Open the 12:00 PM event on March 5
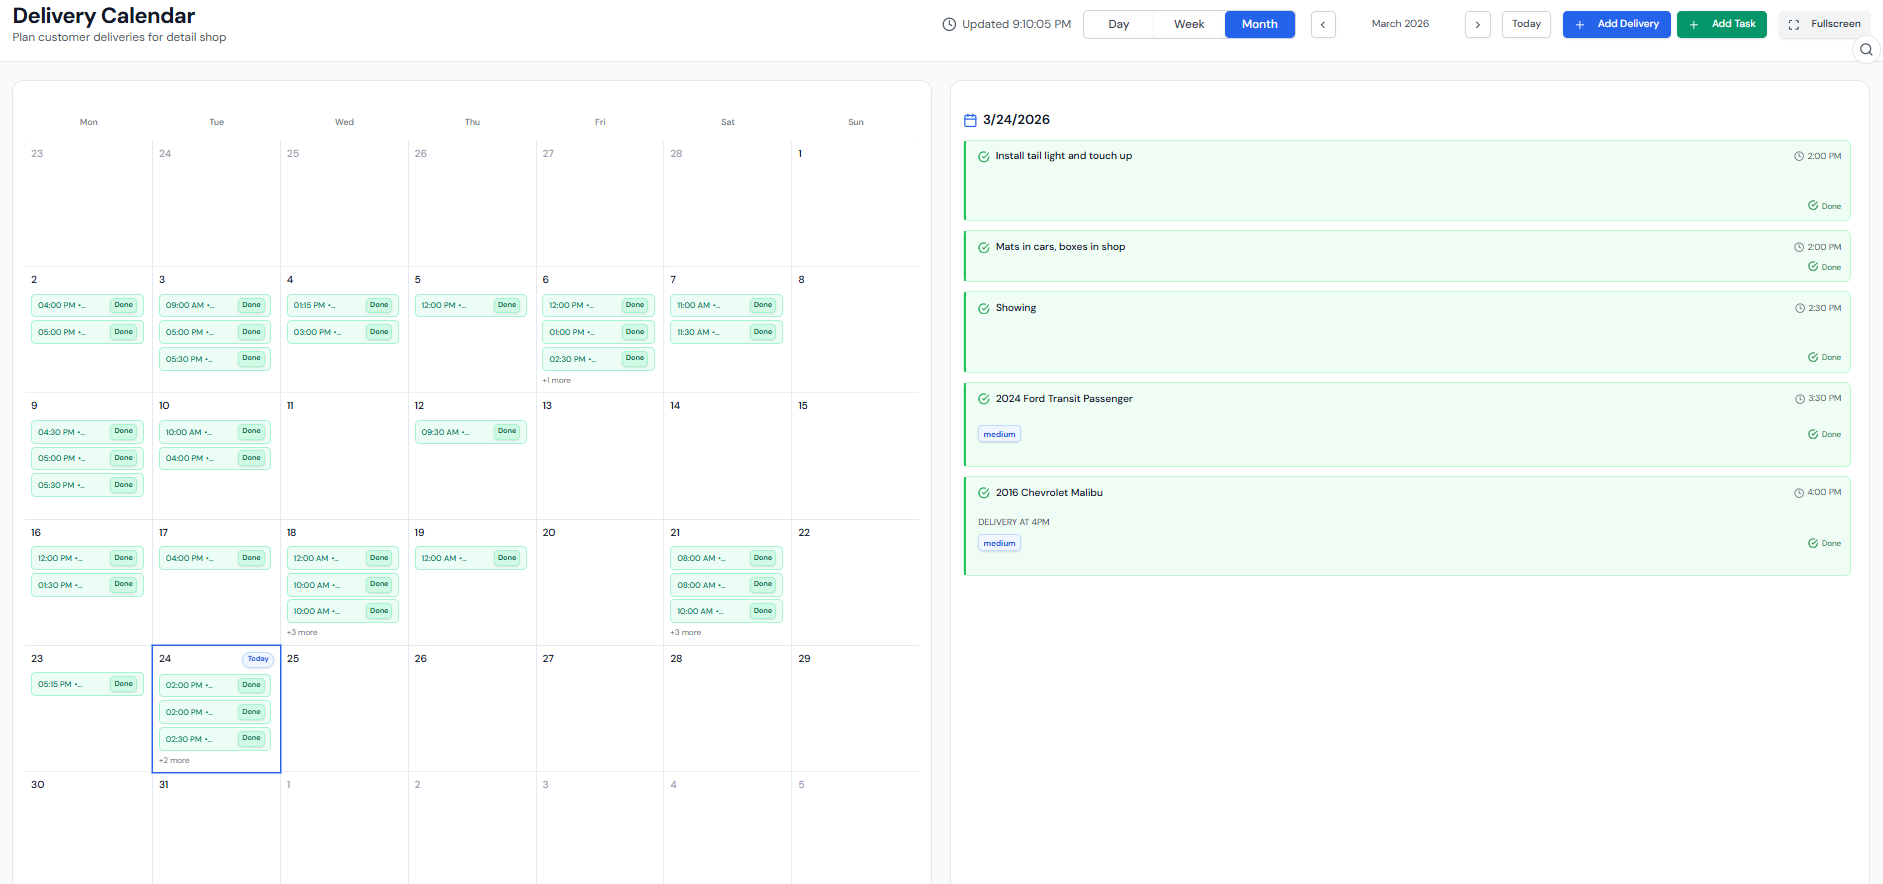Screen dimensions: 1883x884 471,305
